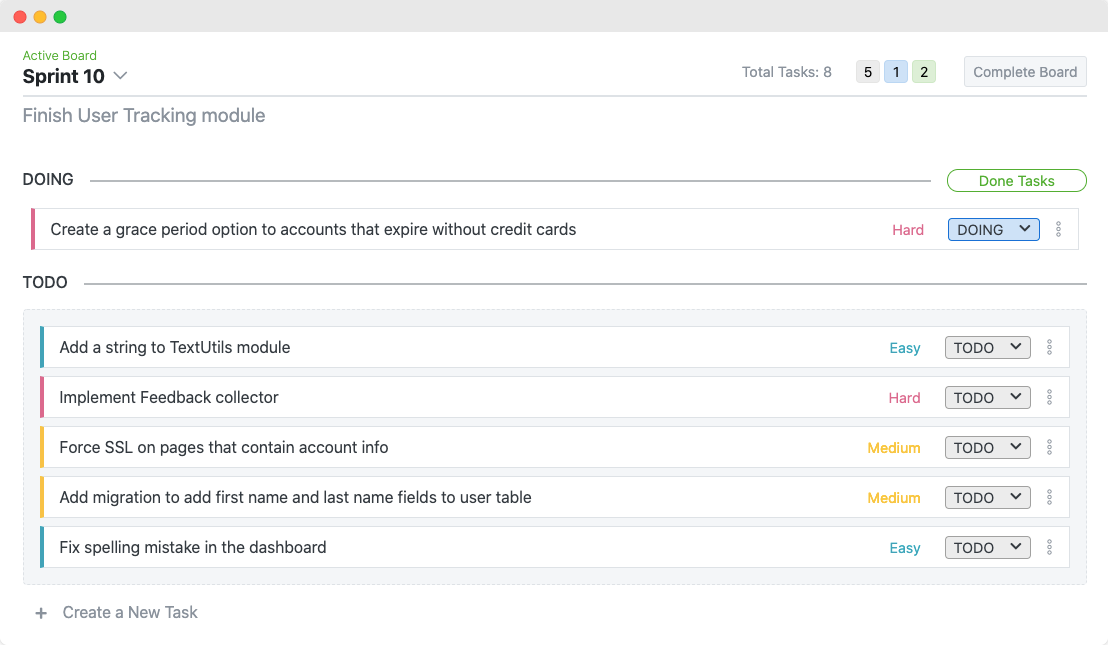Click kebab menu on Force SSL task
Screen dimensions: 1108x645
[x=1049, y=448]
